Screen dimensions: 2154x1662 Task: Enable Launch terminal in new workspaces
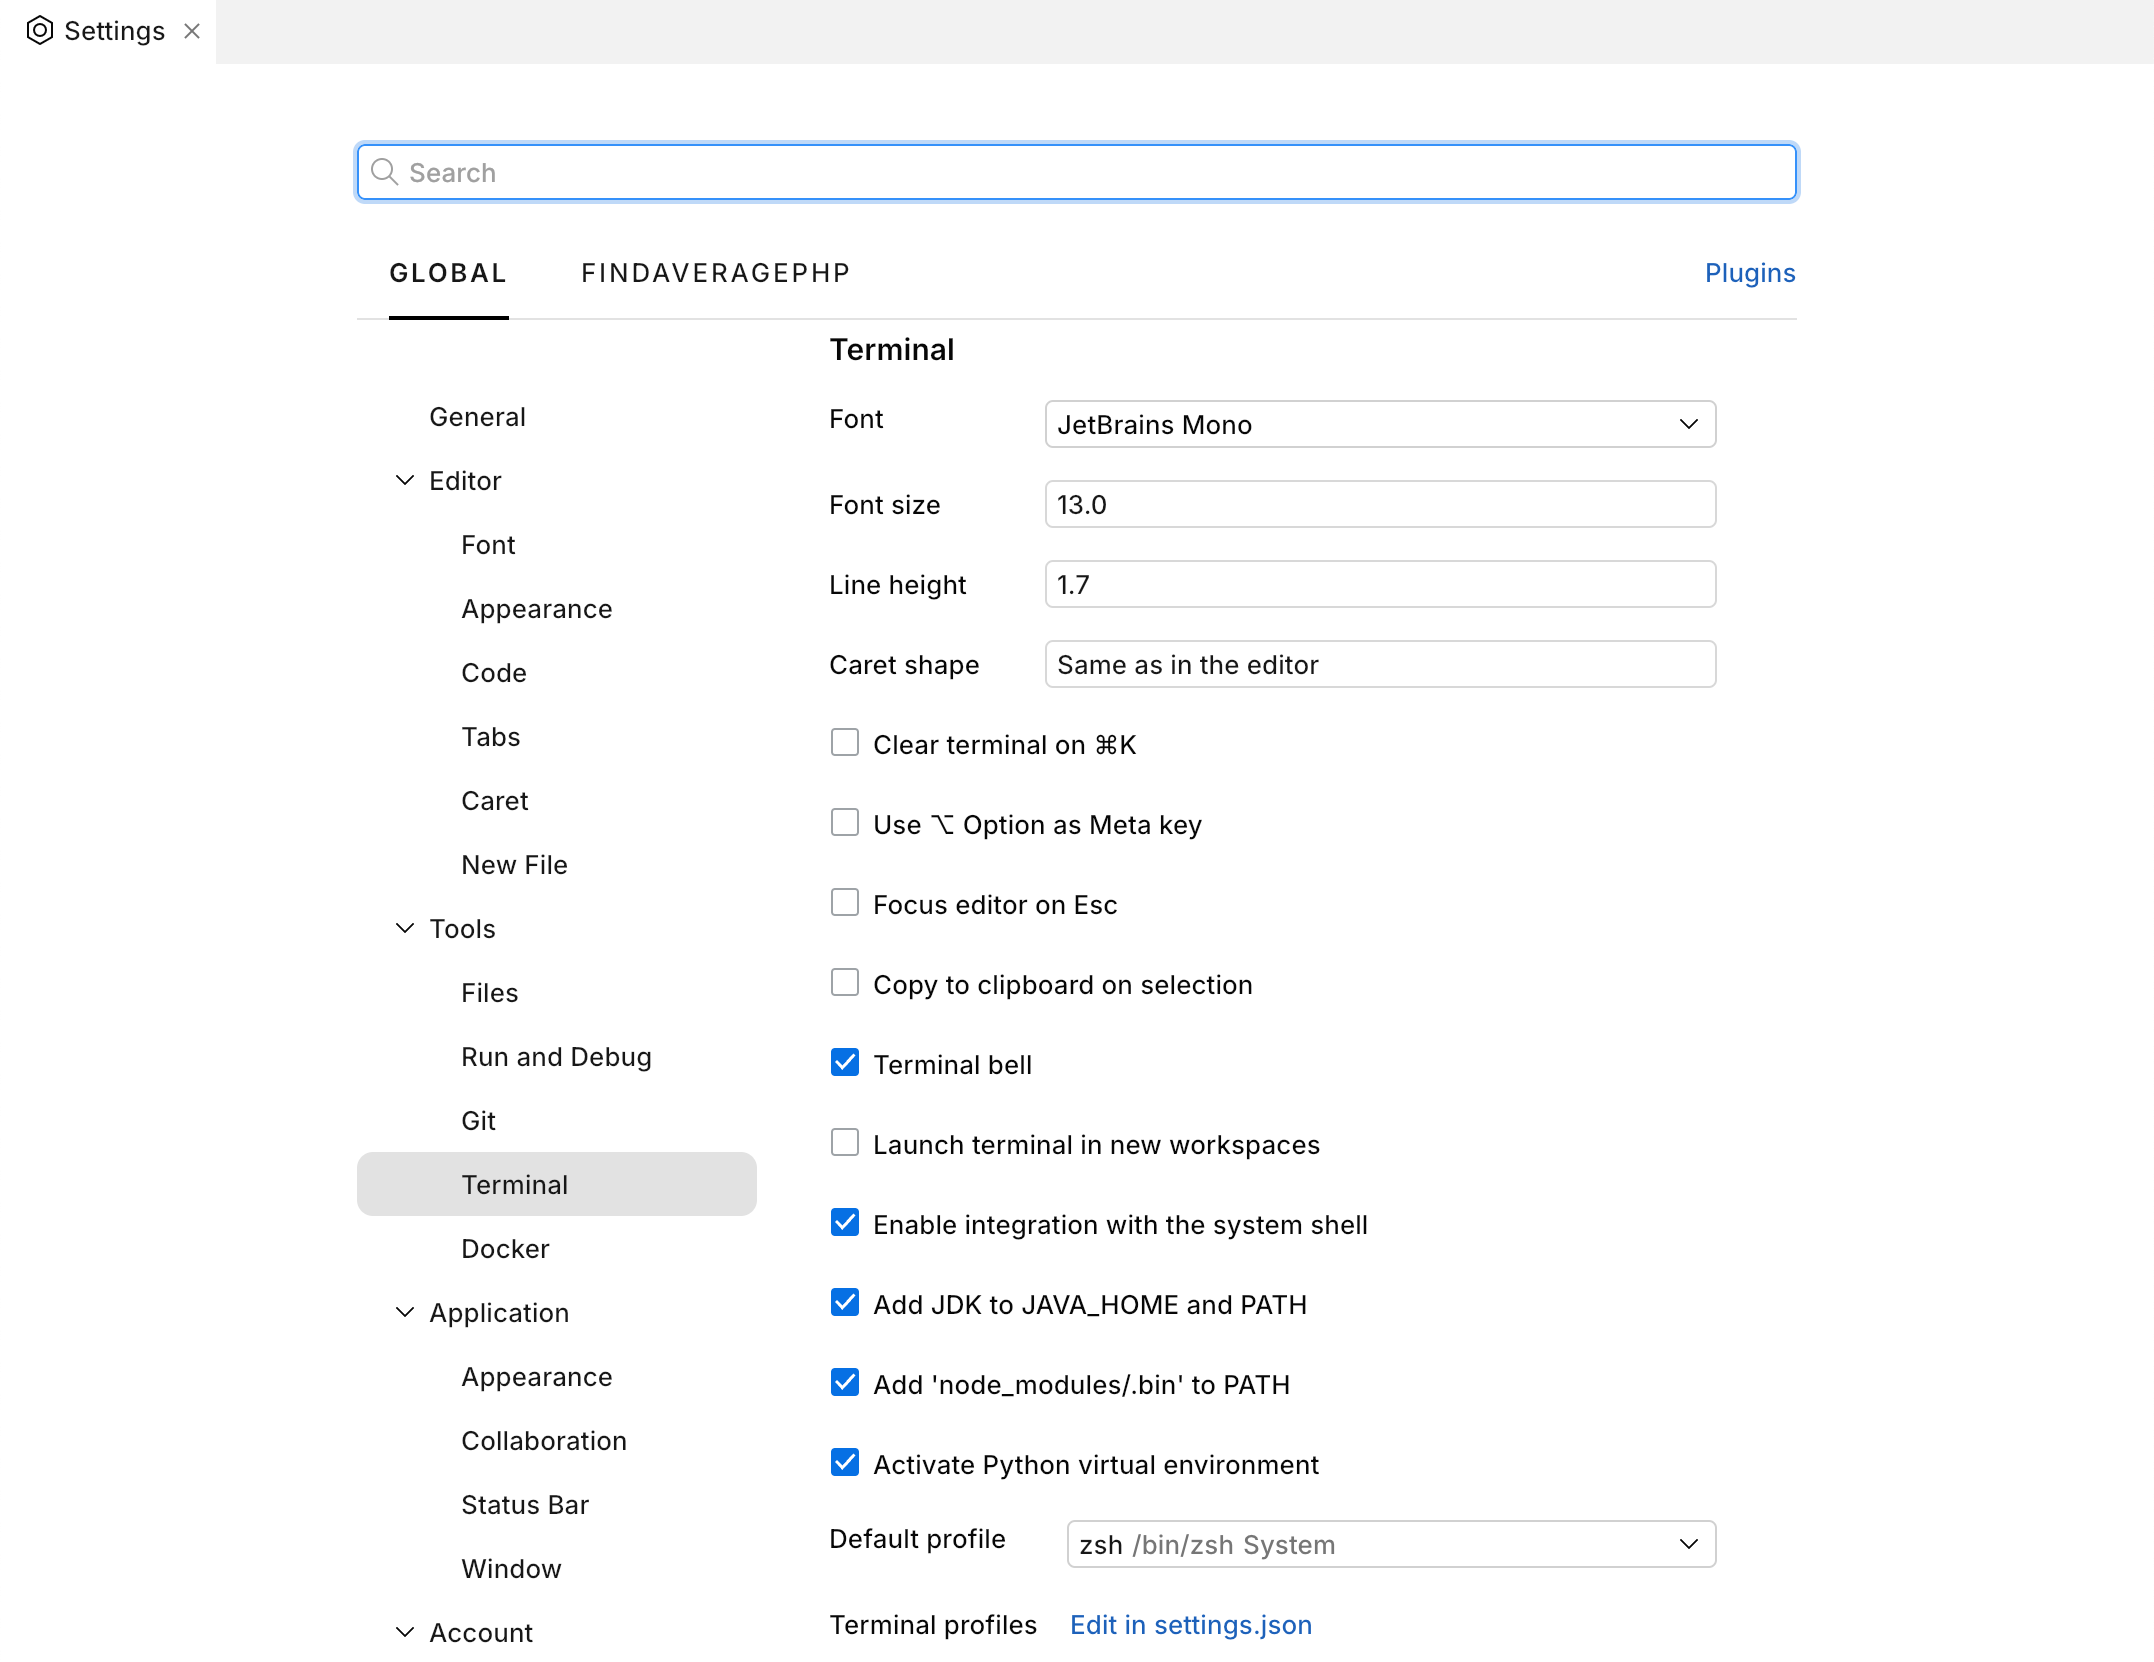point(845,1142)
